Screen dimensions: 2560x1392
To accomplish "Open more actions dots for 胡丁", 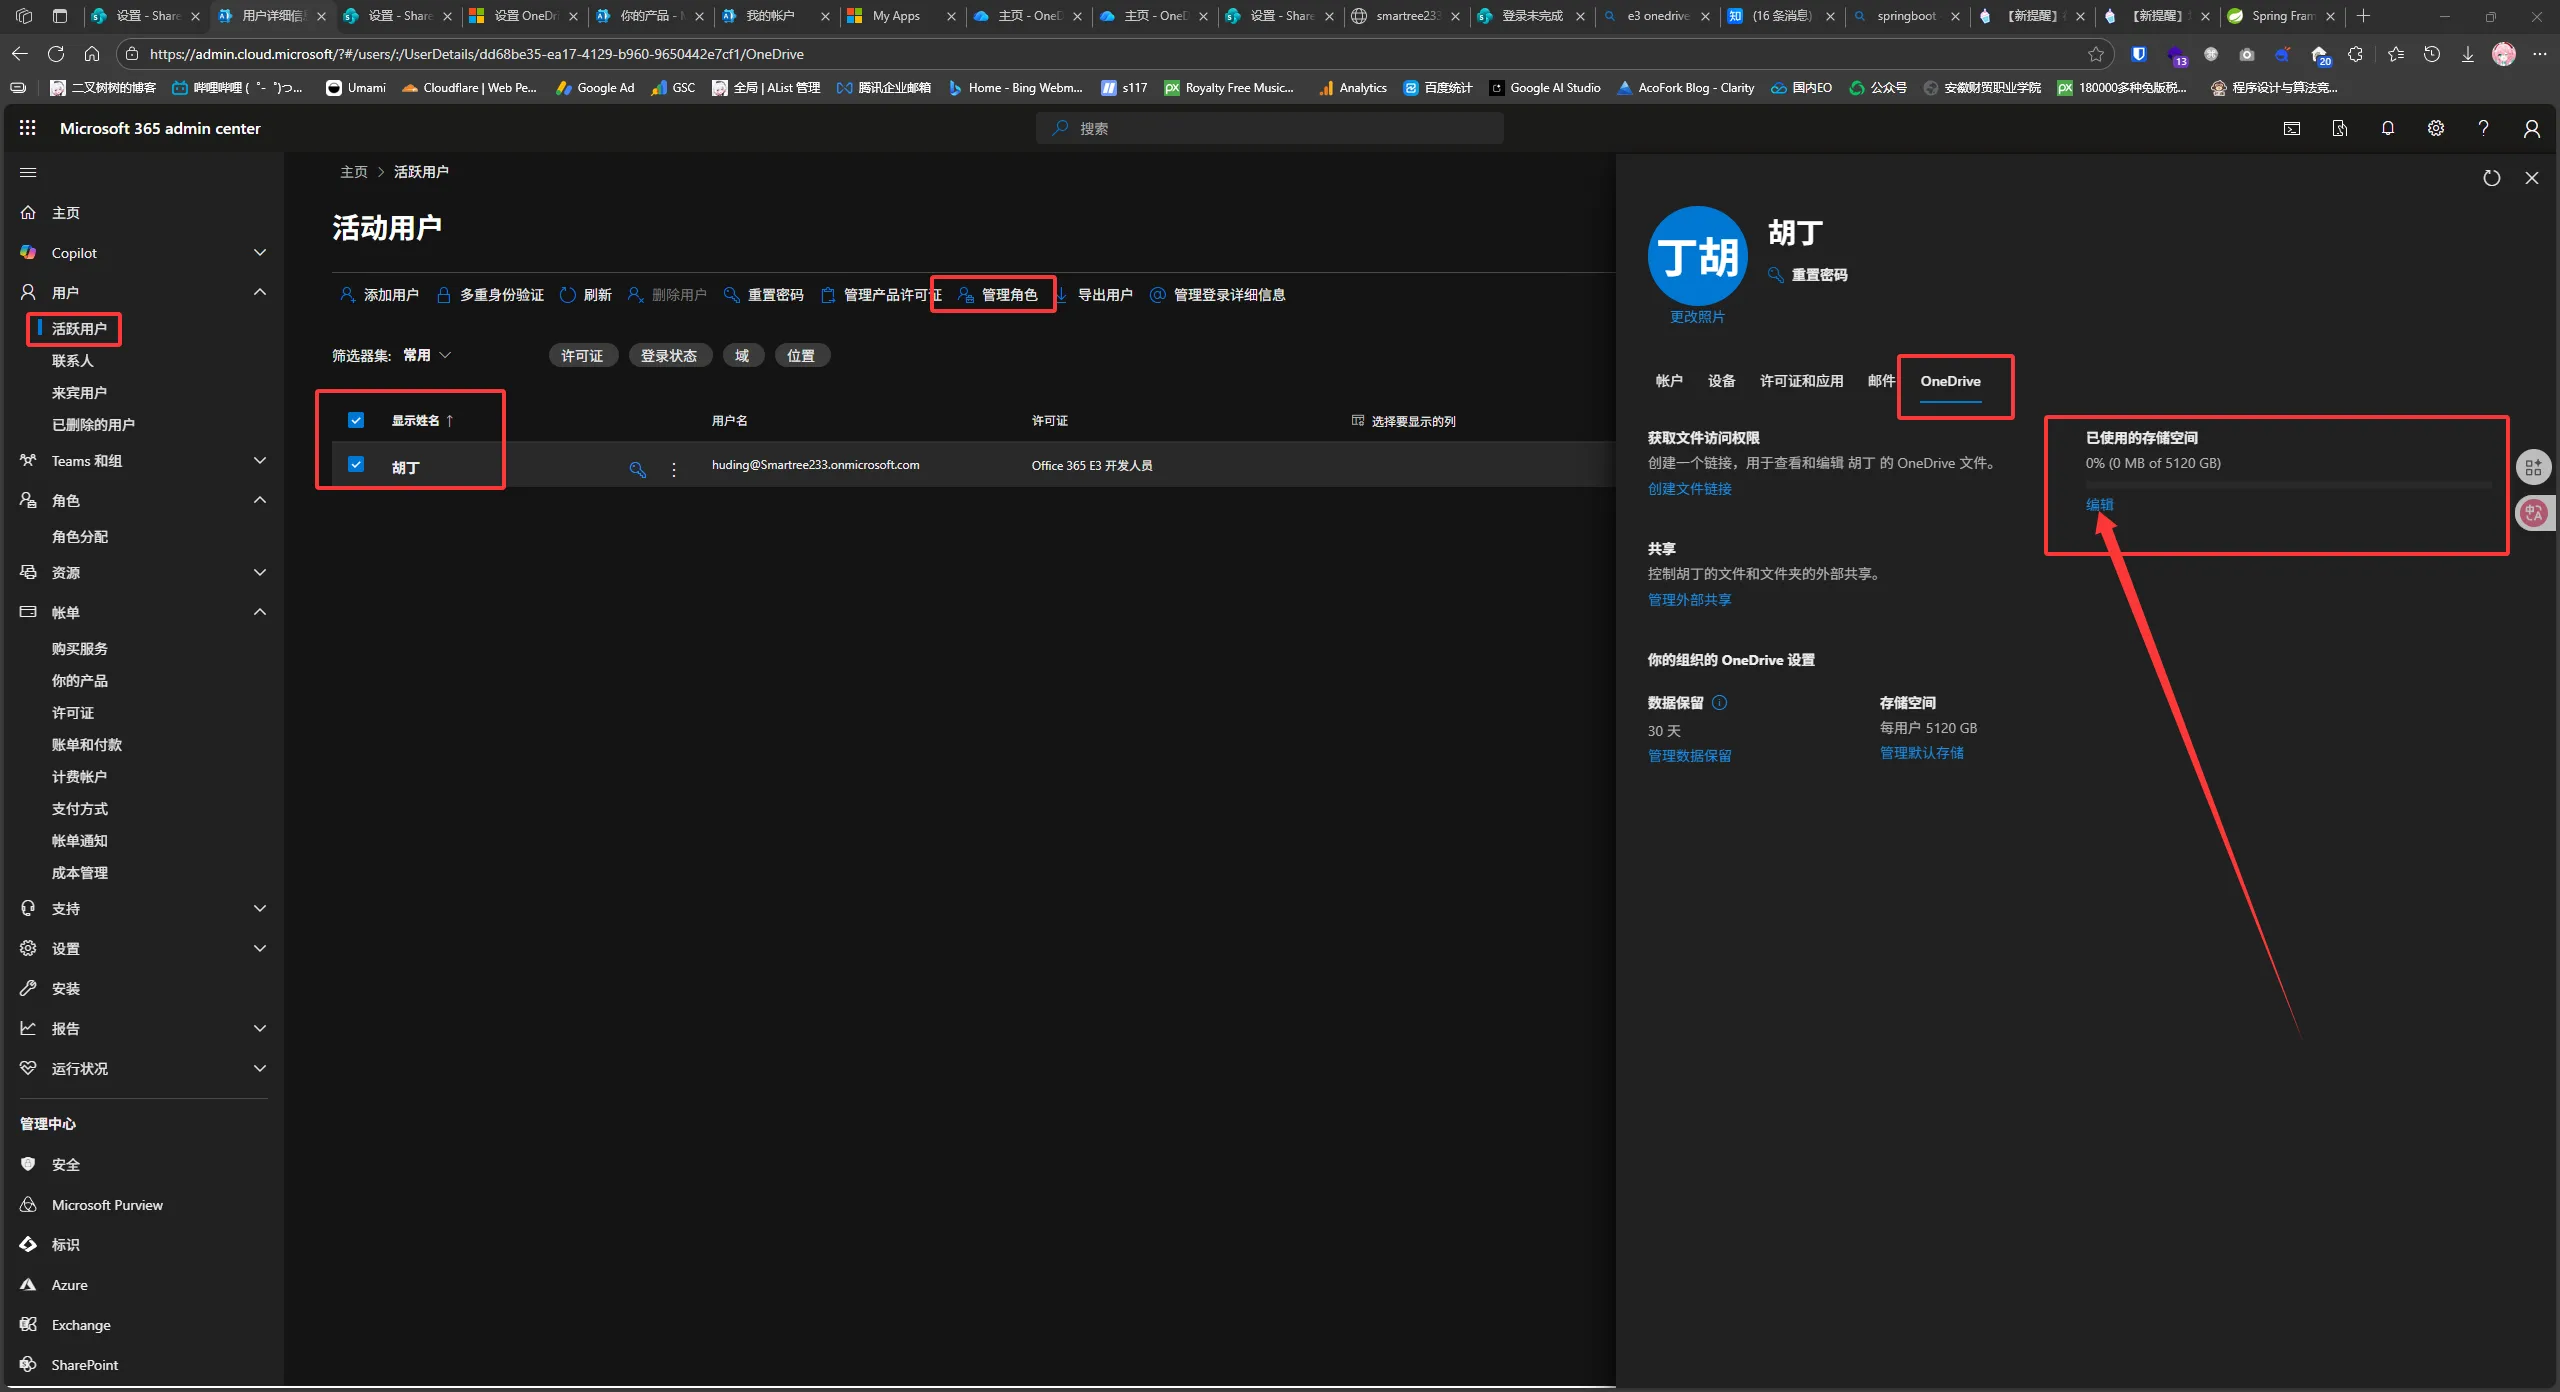I will click(674, 469).
